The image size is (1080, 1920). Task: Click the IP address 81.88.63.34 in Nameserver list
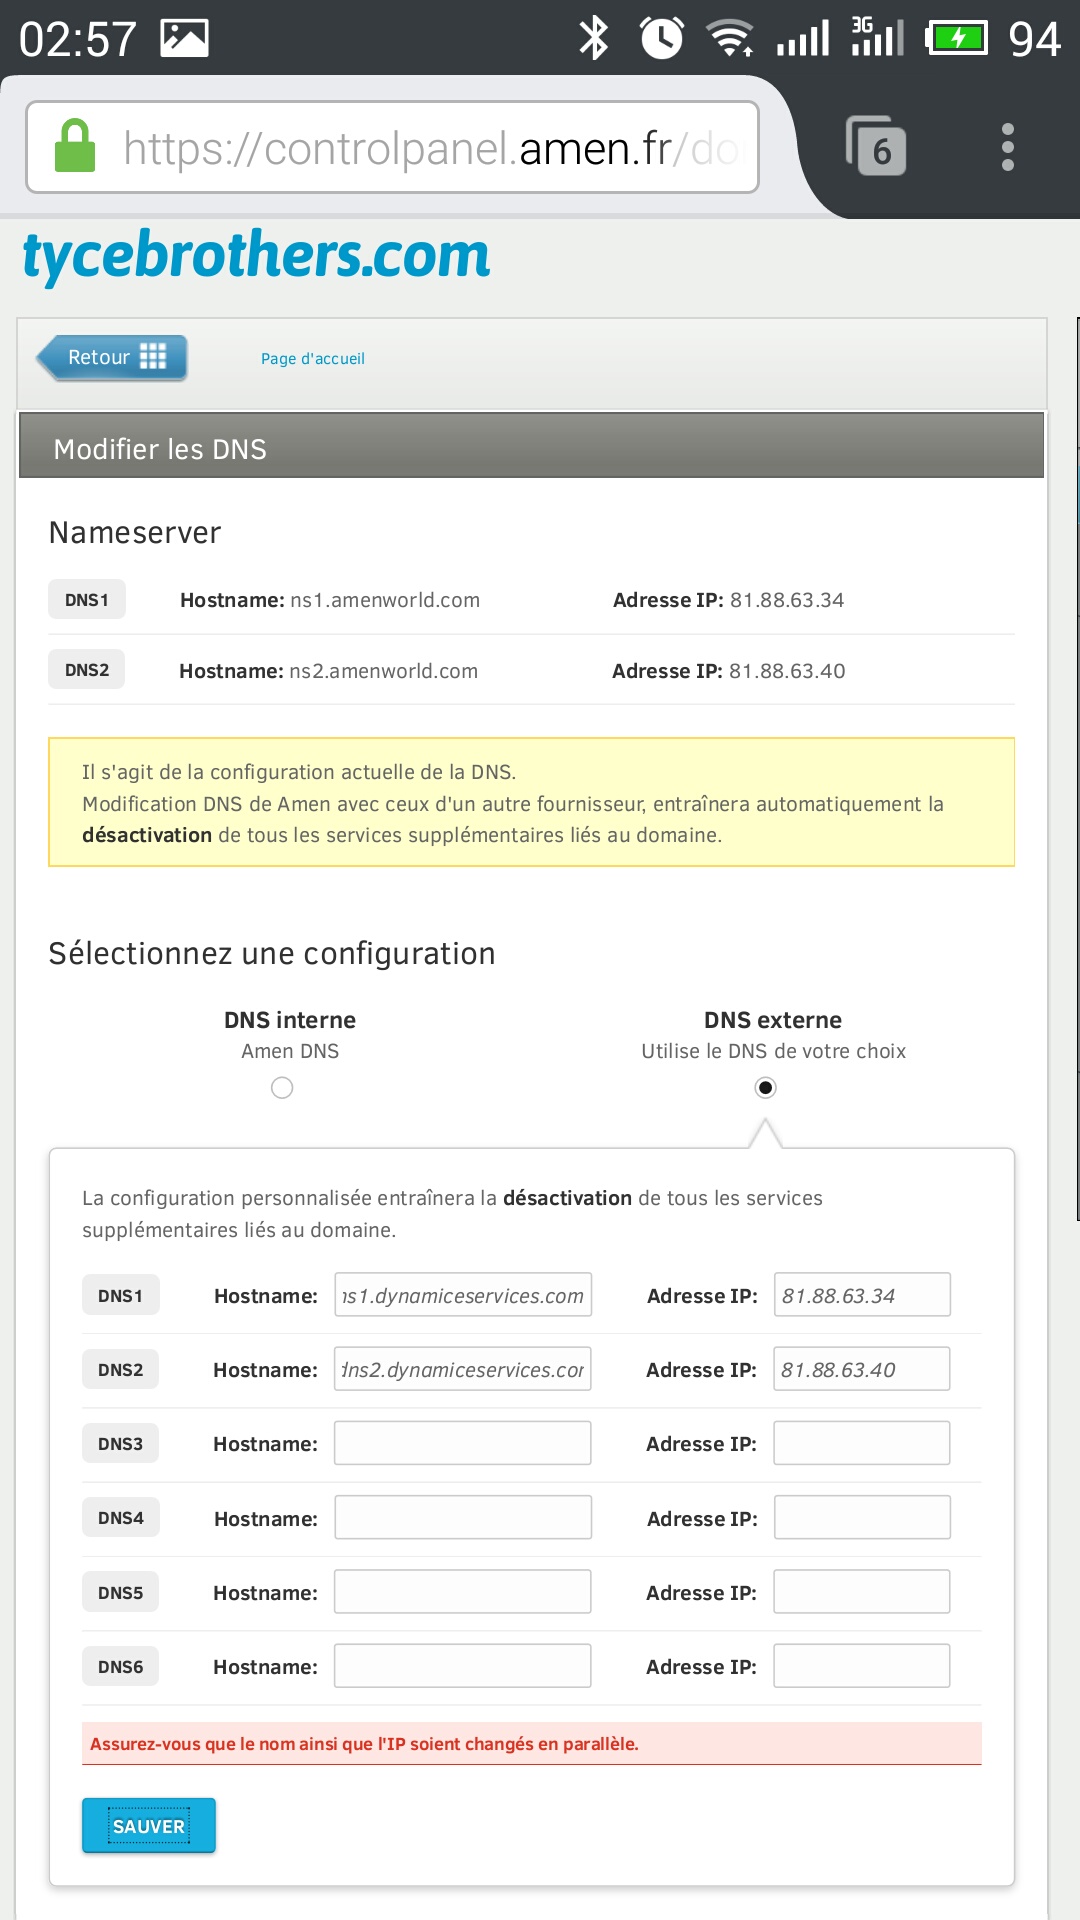coord(787,600)
